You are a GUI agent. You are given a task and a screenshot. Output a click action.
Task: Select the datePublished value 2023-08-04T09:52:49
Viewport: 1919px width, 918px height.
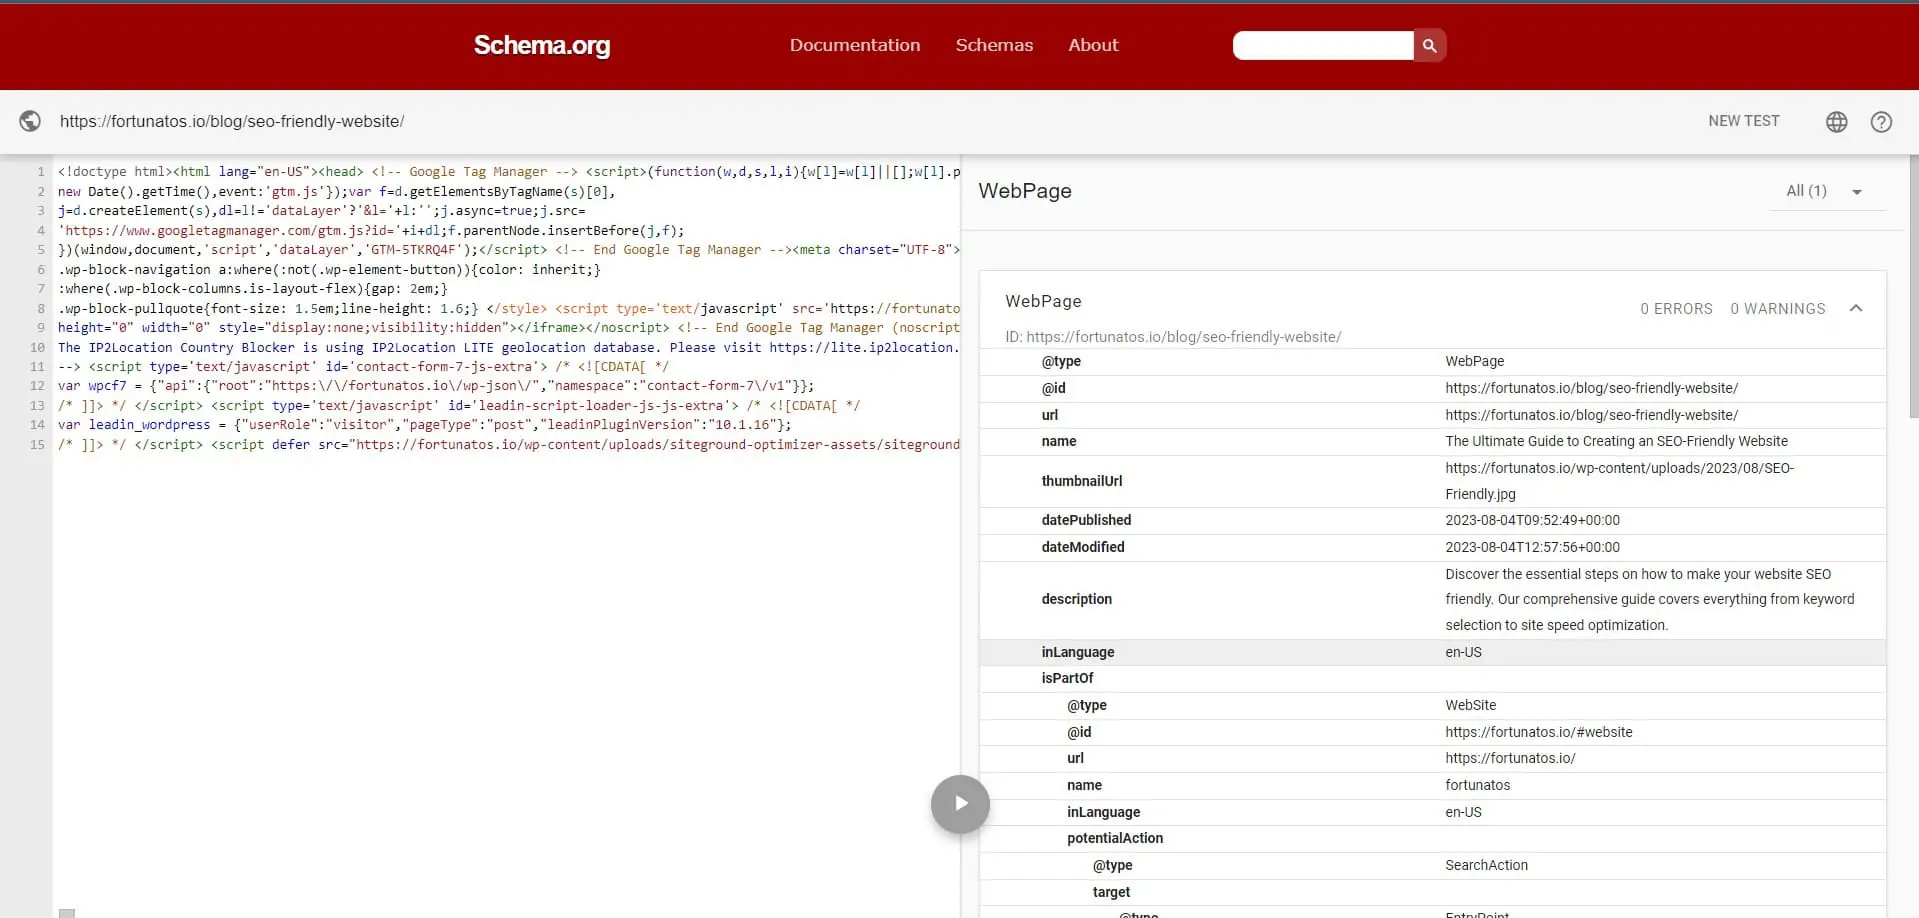1532,520
